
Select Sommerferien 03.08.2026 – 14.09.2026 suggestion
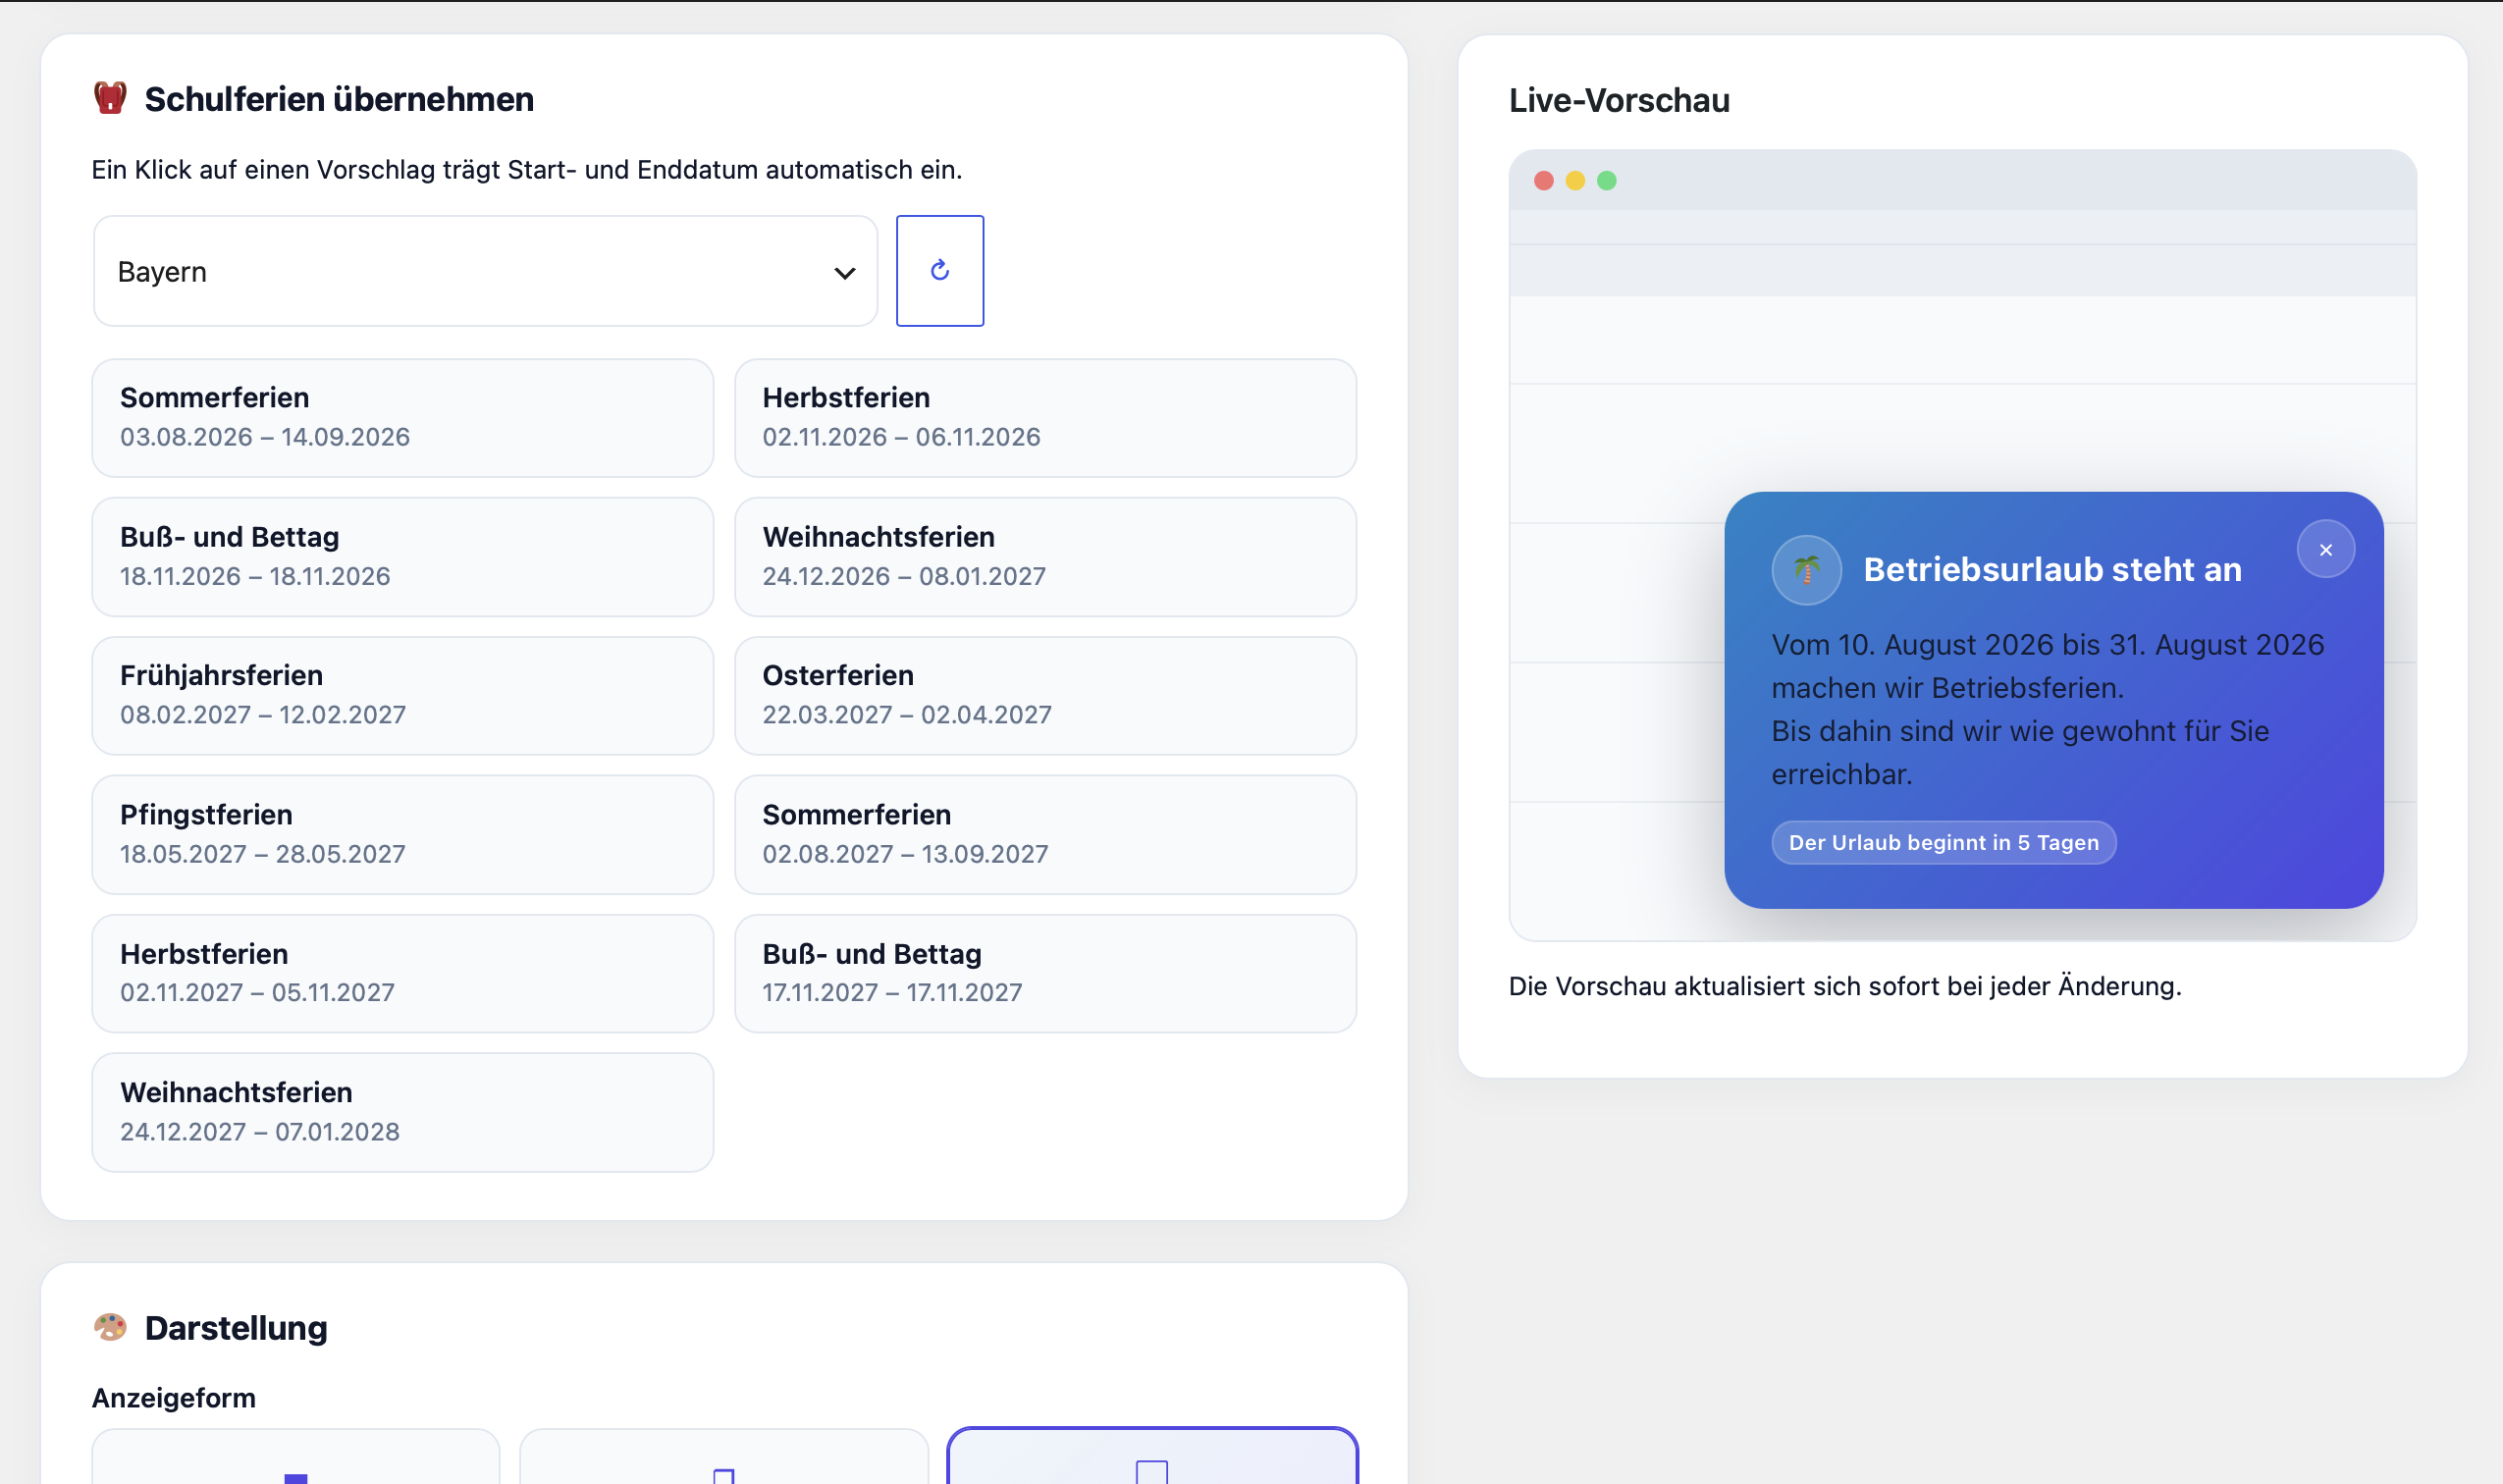click(x=402, y=418)
